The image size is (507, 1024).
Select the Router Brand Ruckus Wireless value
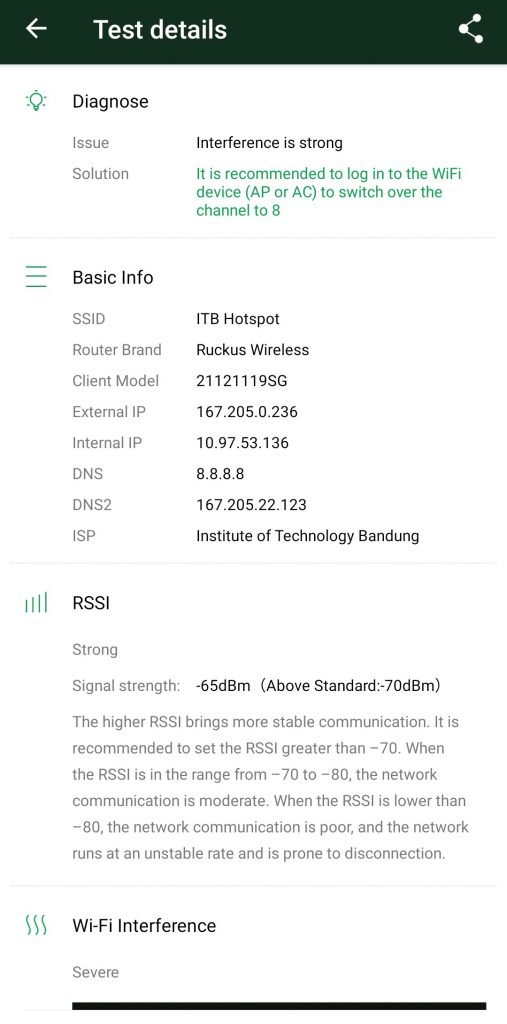253,349
